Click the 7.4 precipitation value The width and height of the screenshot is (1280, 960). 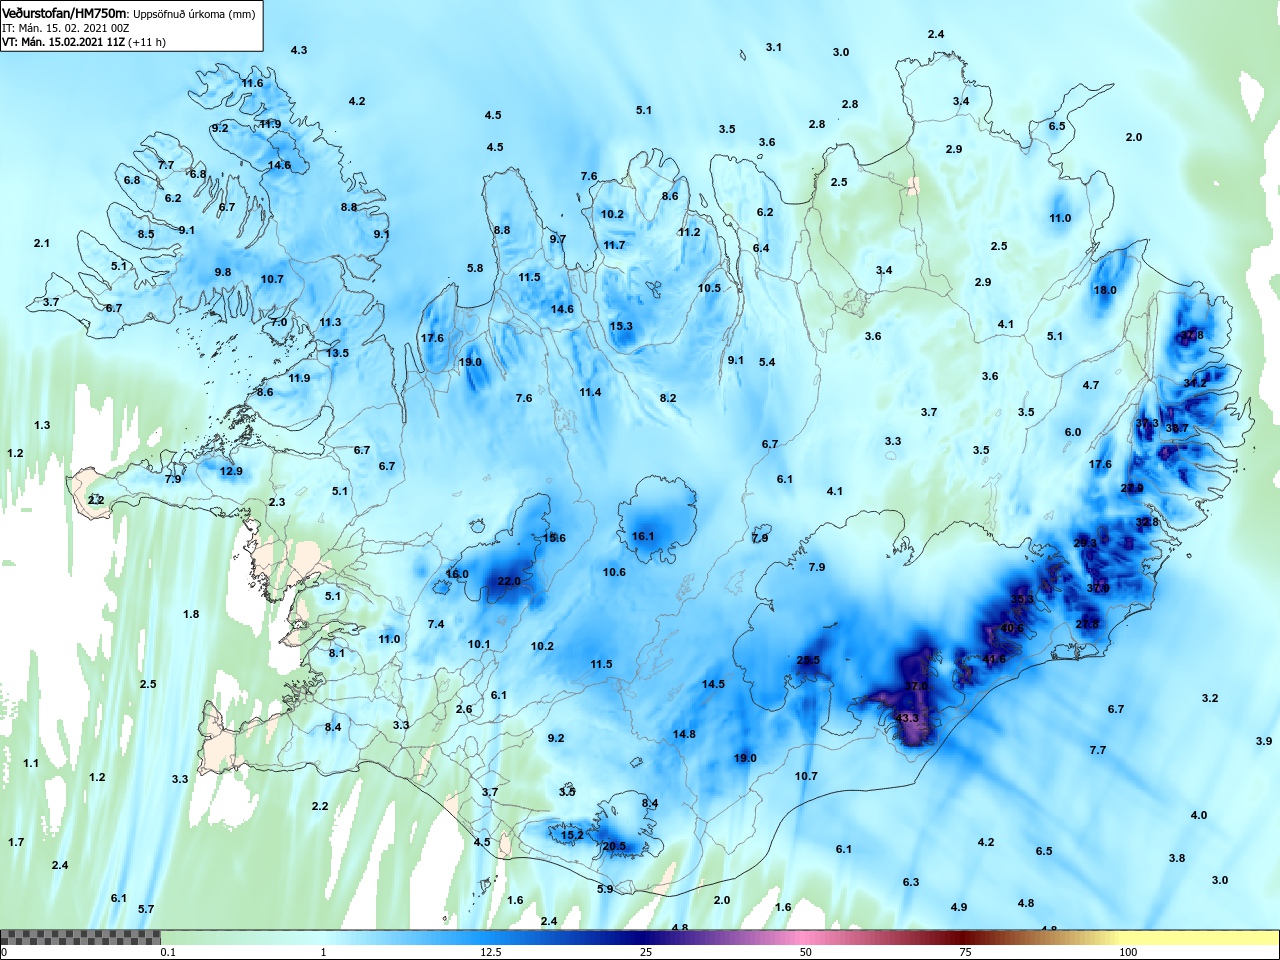pyautogui.click(x=436, y=624)
